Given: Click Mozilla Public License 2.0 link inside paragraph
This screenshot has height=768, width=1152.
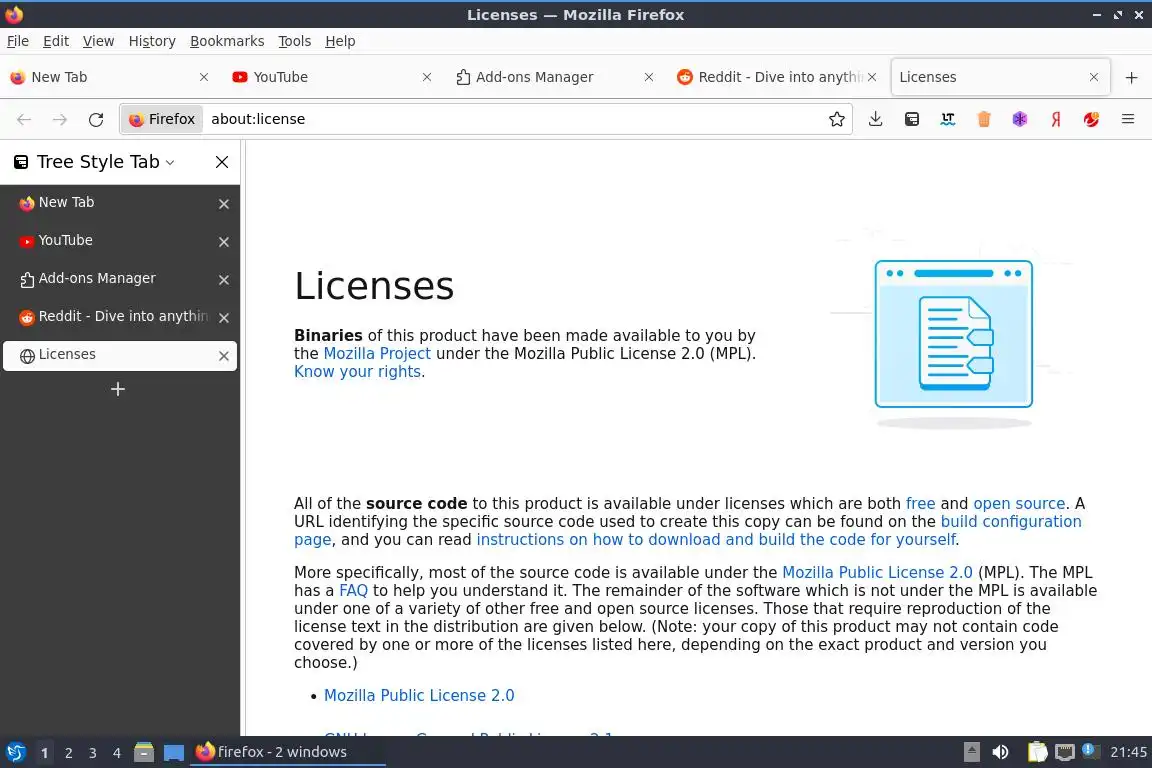Looking at the screenshot, I should 877,573.
